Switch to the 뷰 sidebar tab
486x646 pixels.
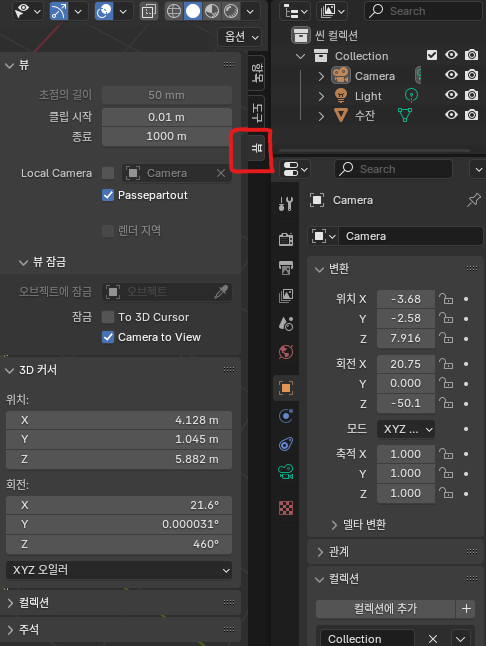[x=257, y=148]
